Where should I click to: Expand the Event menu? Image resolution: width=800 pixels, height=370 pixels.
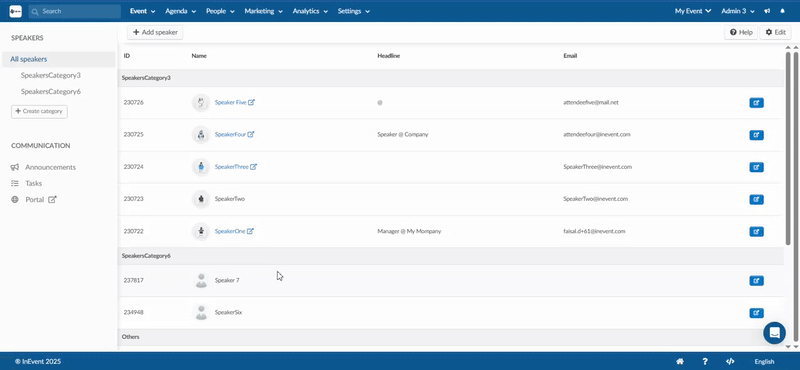tap(142, 11)
